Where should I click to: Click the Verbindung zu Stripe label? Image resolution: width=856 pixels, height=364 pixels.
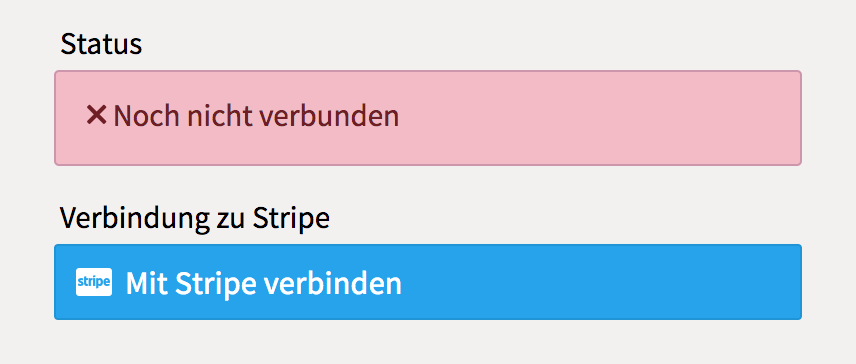(195, 219)
